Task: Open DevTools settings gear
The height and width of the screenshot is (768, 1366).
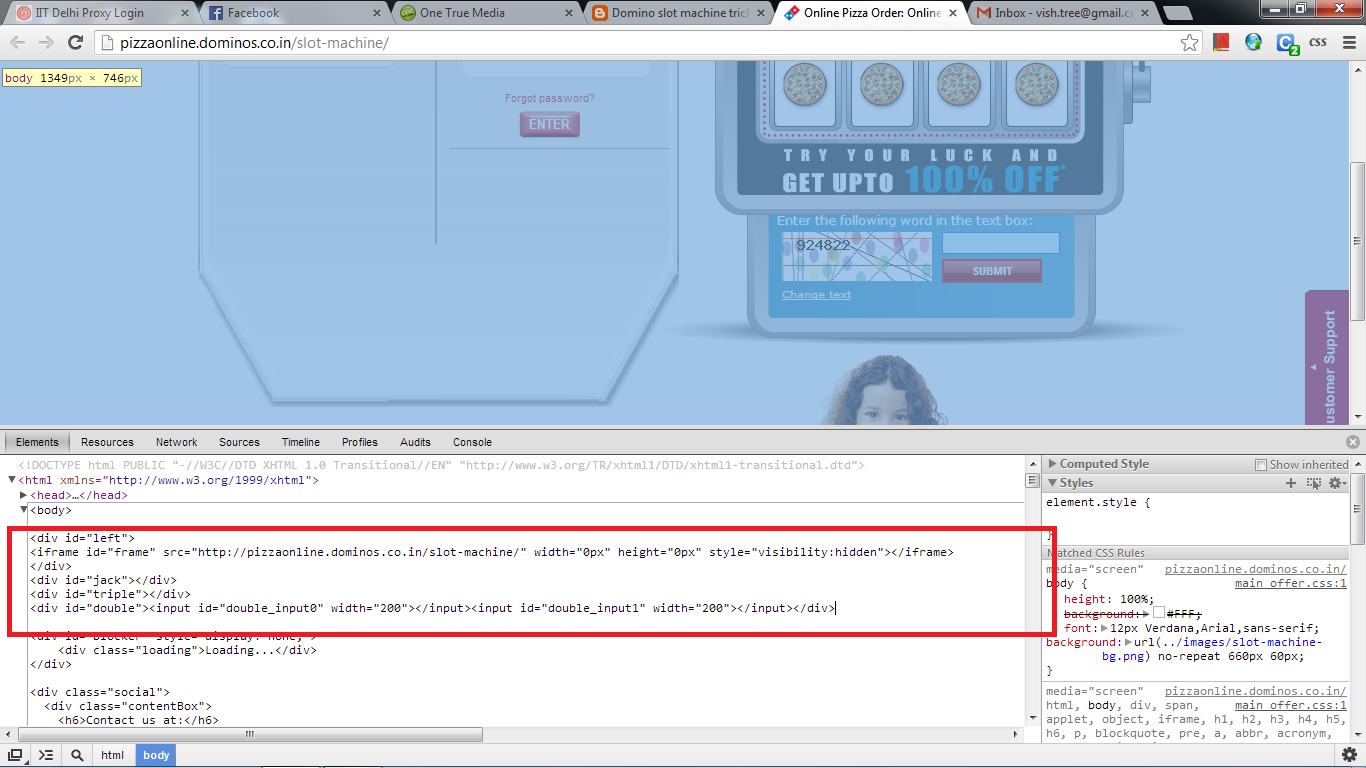Action: [1349, 755]
